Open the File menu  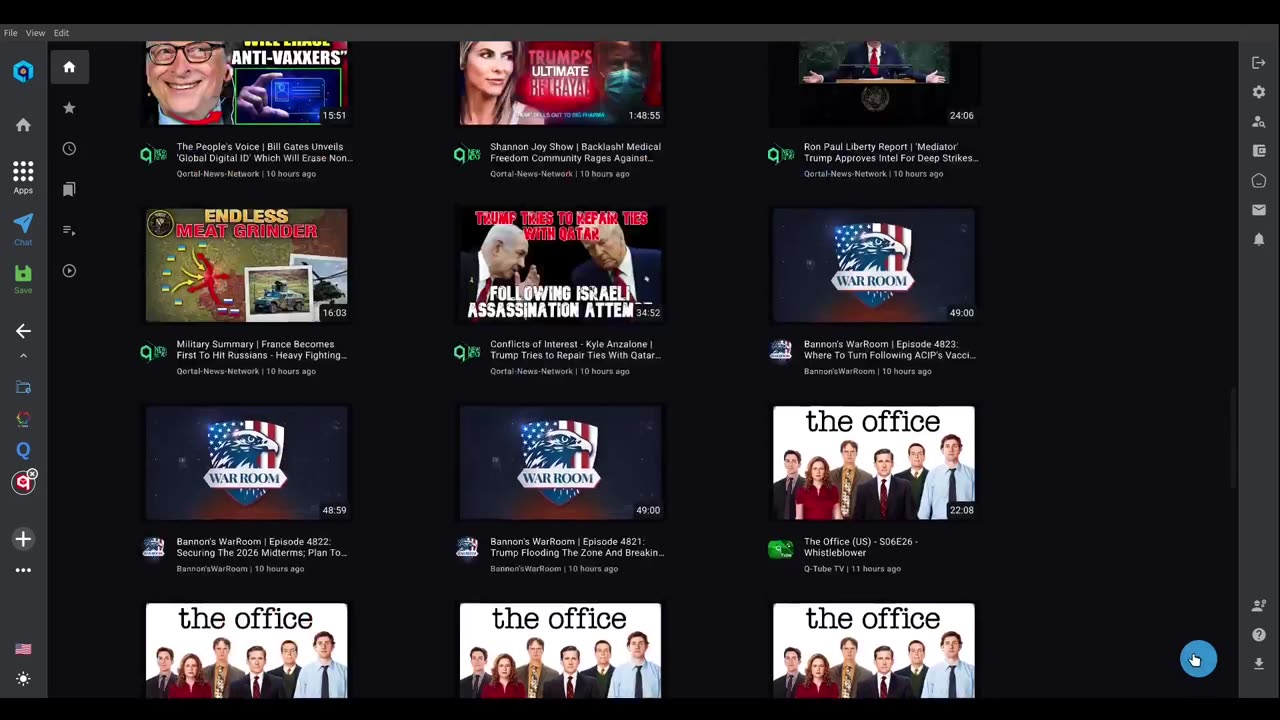pos(10,33)
